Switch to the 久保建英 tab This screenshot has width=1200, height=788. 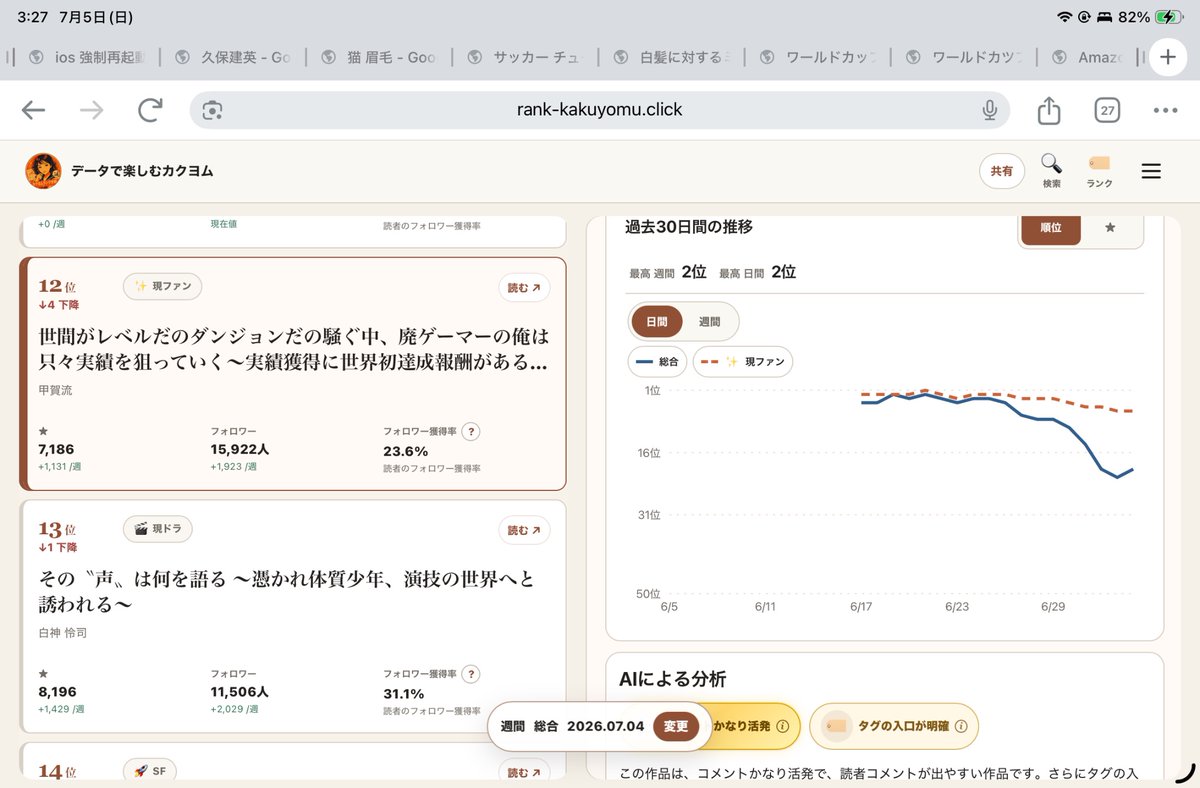click(232, 57)
